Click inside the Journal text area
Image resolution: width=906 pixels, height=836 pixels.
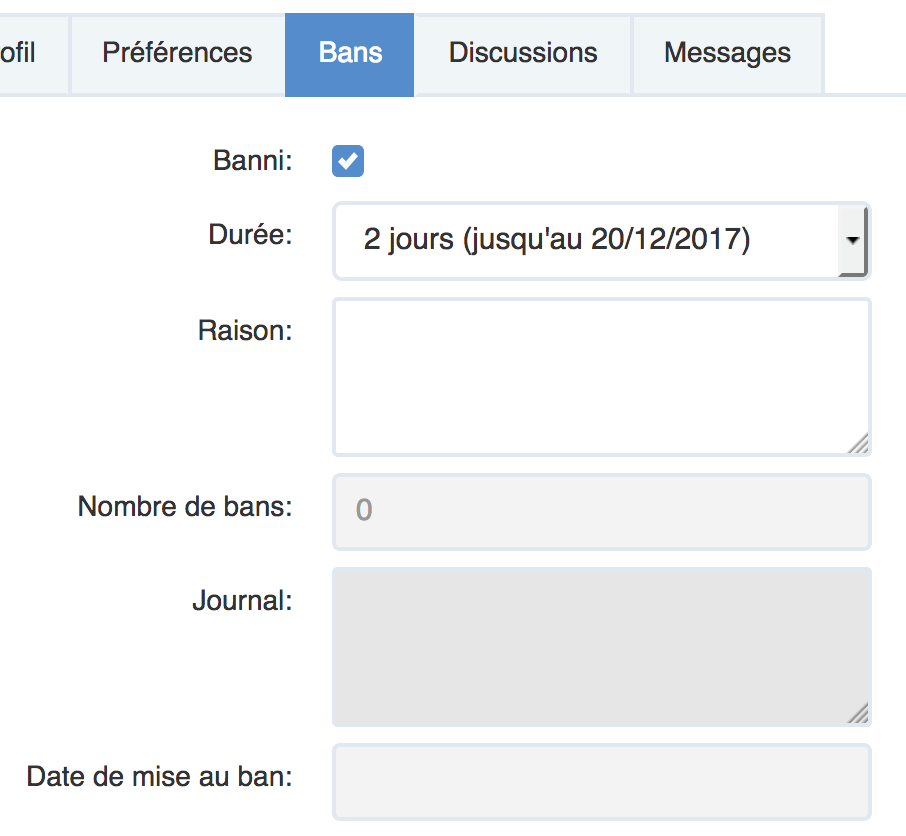coord(600,646)
